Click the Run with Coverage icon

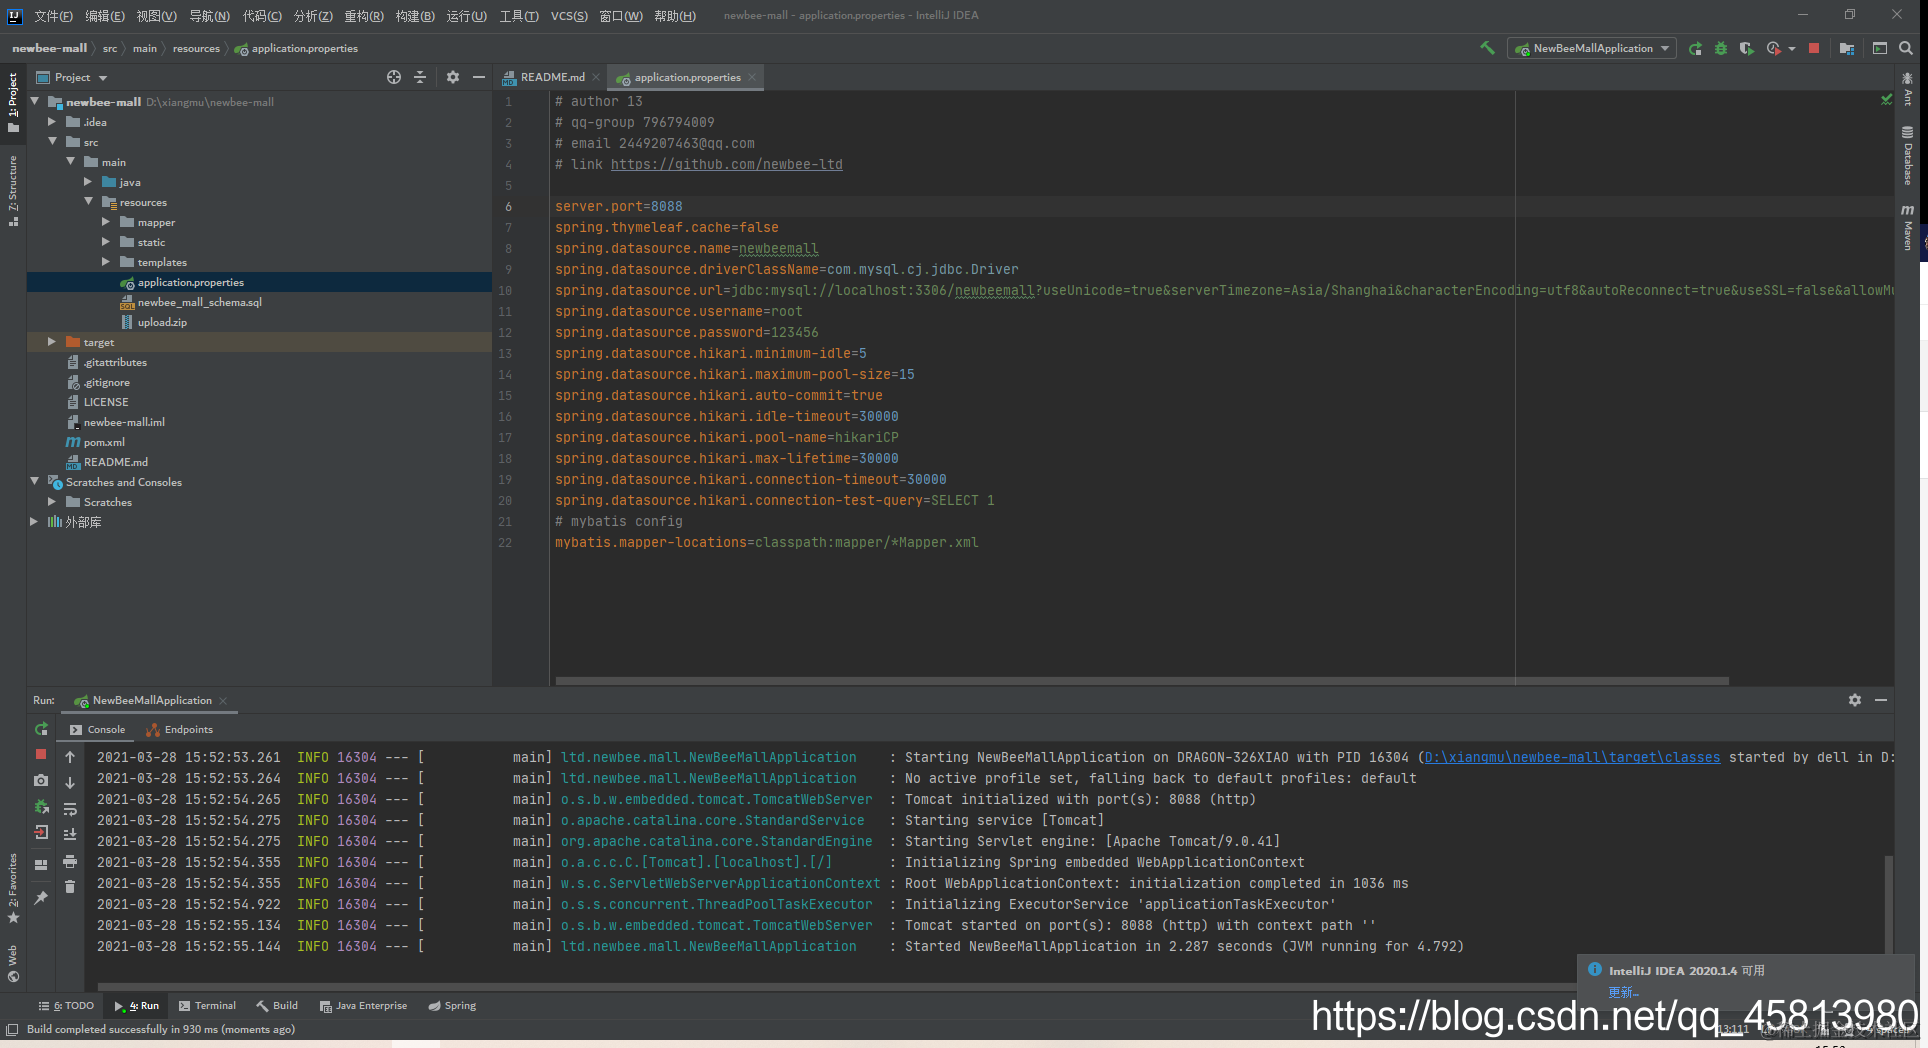pos(1746,48)
